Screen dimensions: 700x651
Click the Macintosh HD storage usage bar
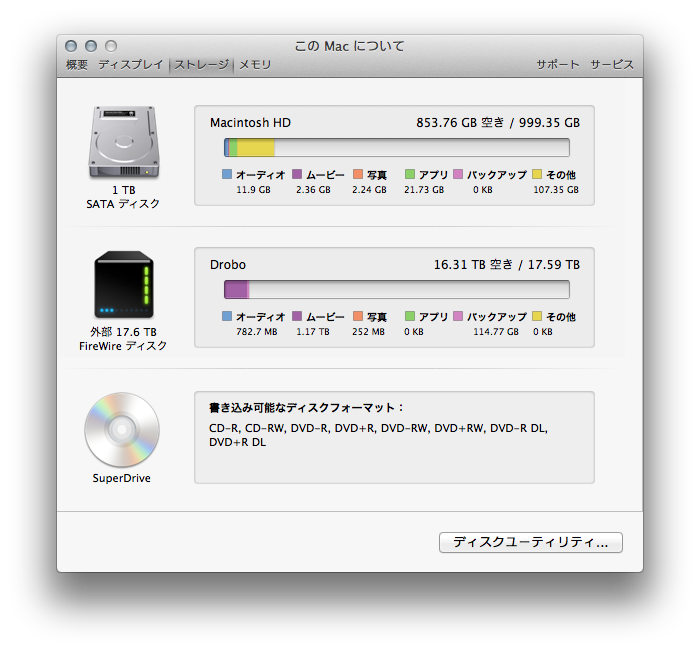396,147
